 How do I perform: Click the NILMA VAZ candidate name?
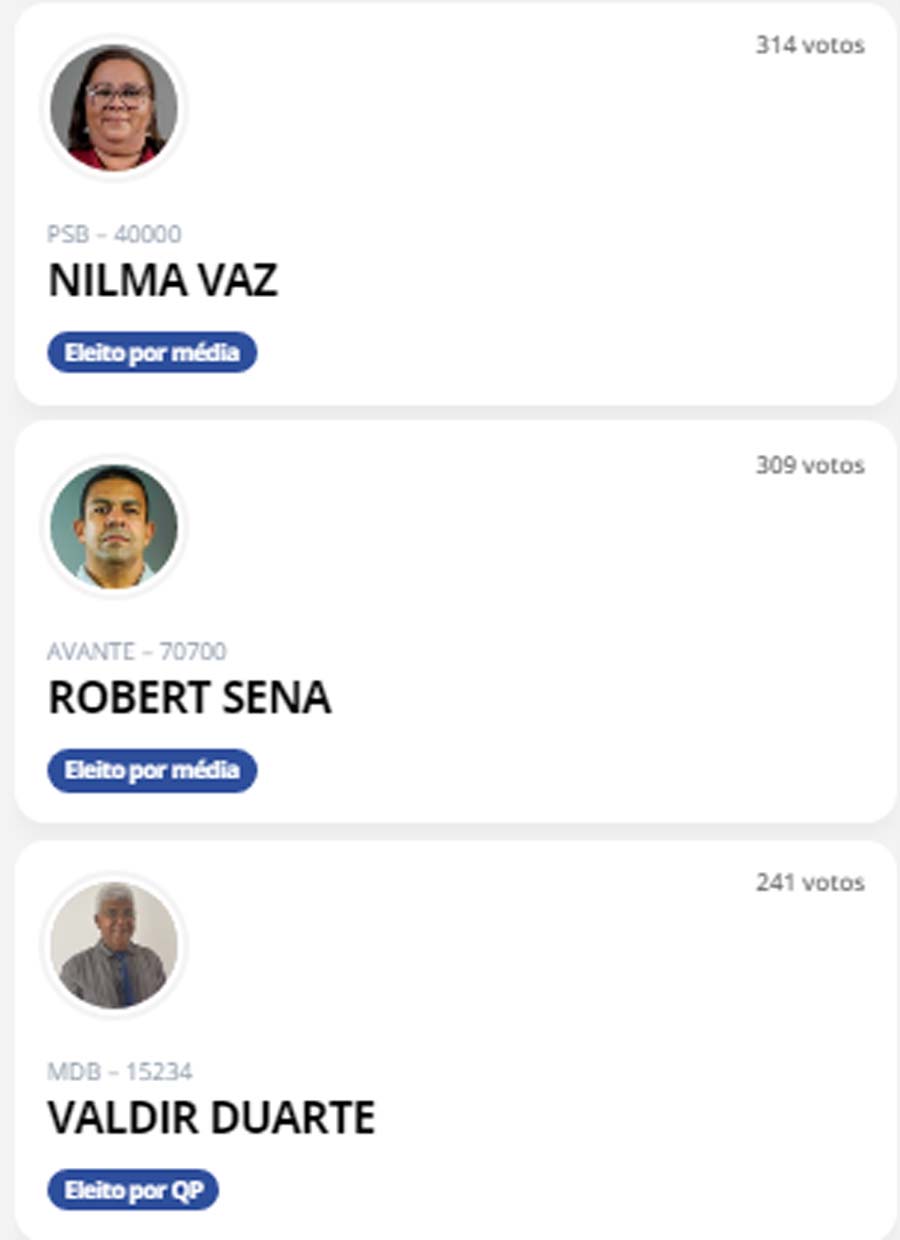[x=163, y=282]
